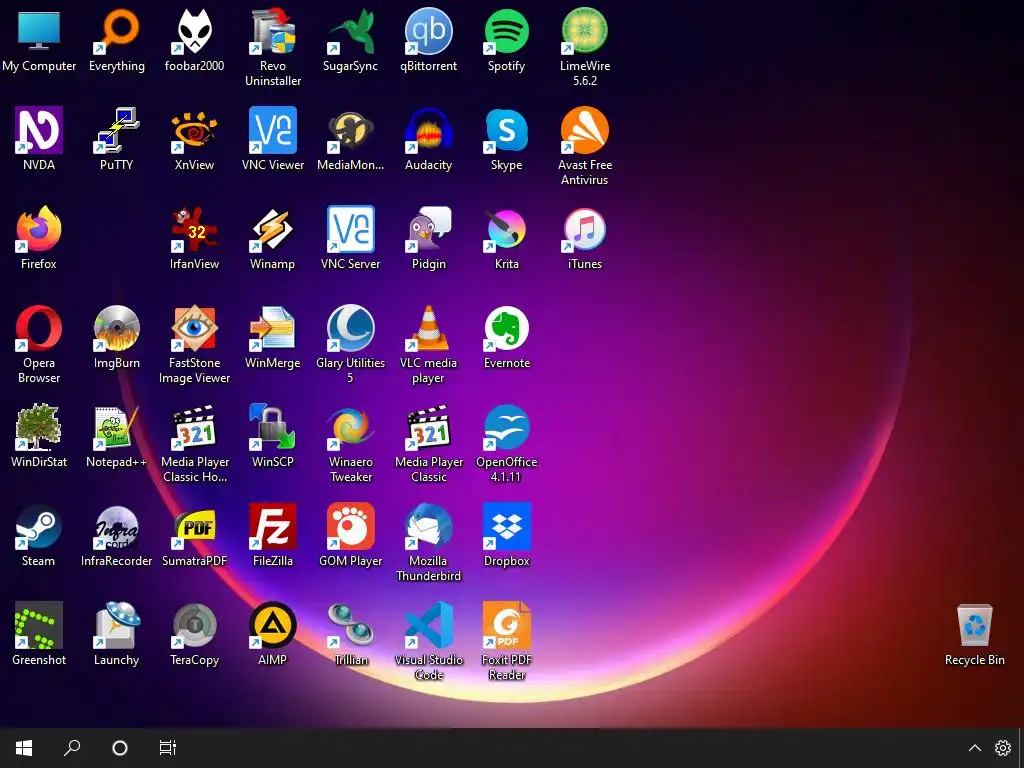Viewport: 1024px width, 768px height.
Task: Select the Krita desktop shortcut
Action: click(x=506, y=230)
